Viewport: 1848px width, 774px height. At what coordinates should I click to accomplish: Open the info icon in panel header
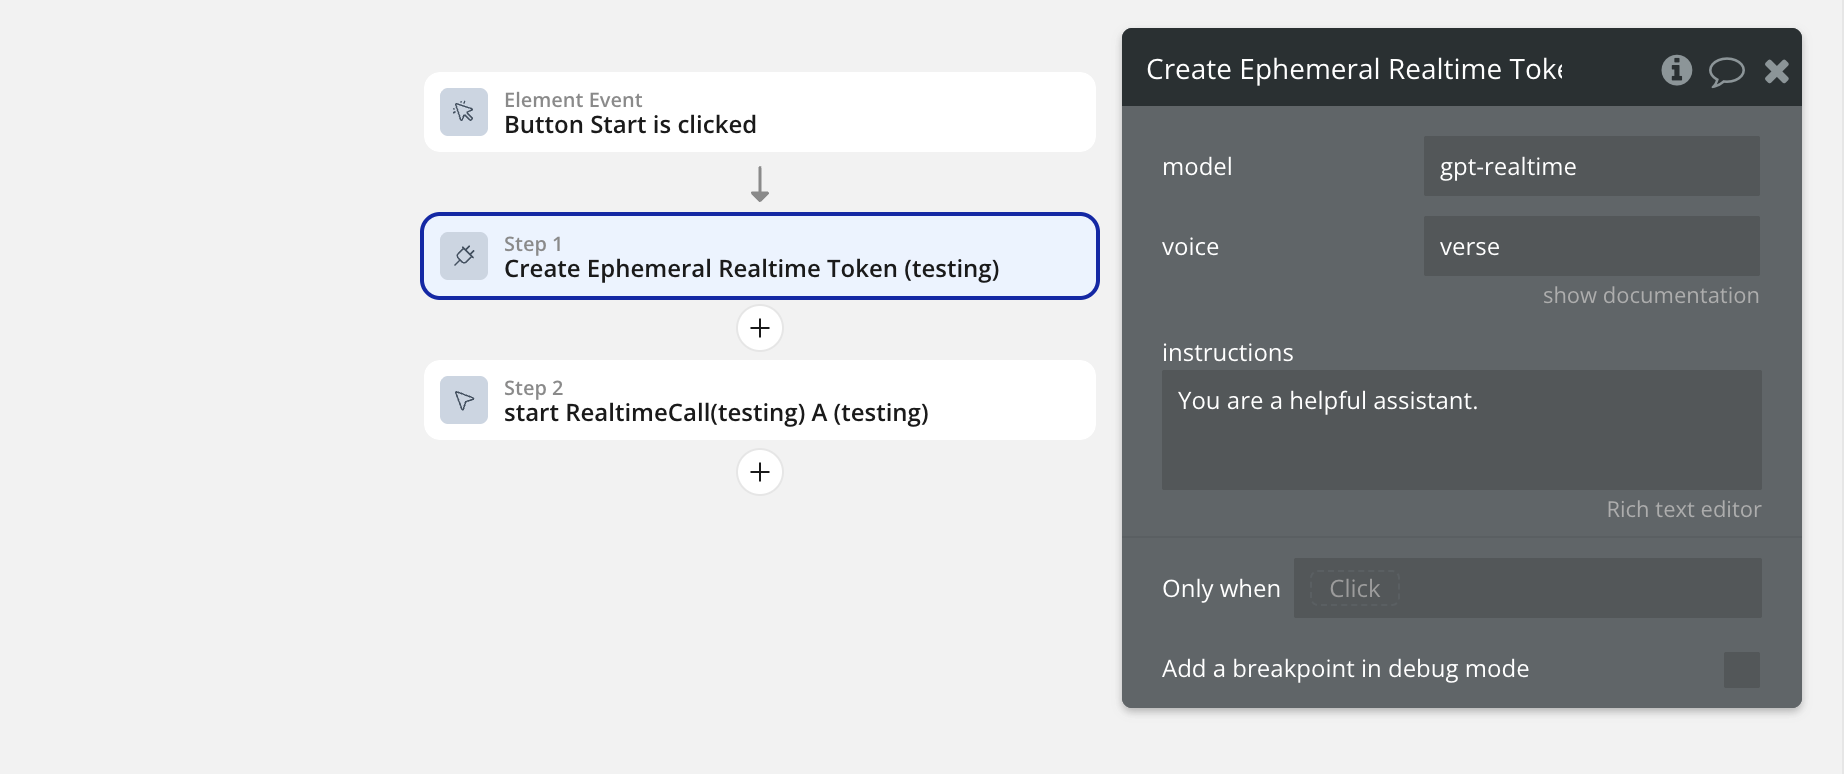[x=1677, y=70]
